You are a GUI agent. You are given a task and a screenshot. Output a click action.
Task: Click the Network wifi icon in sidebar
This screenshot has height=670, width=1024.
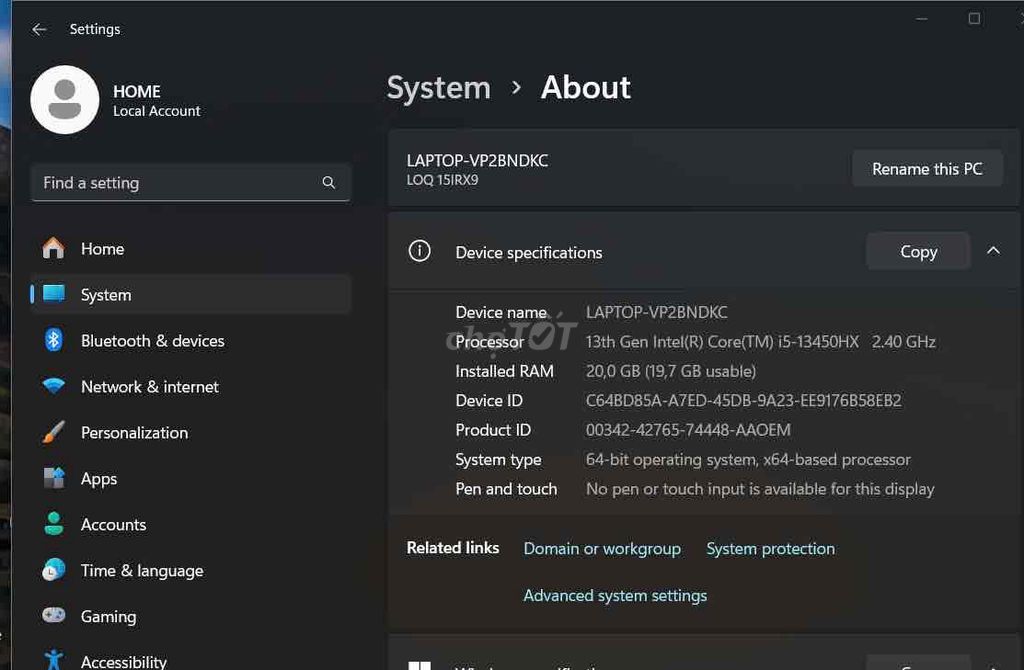click(54, 386)
